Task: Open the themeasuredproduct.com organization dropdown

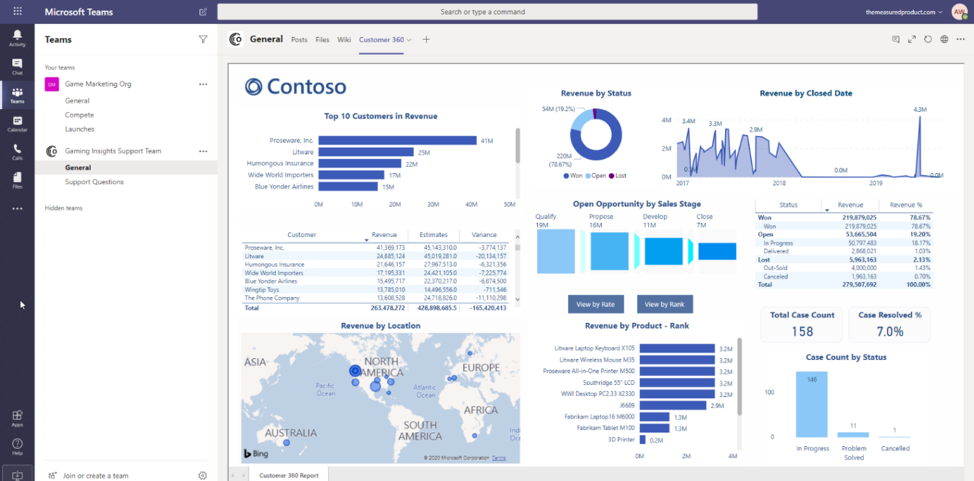Action: (x=904, y=12)
